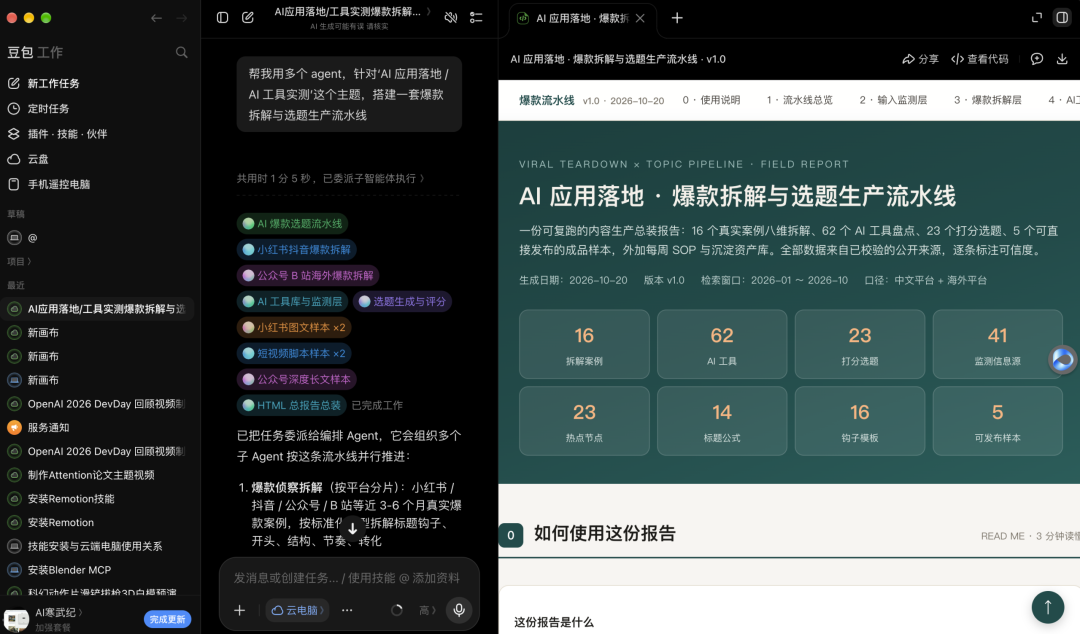Viewport: 1080px width, 634px height.
Task: Add a new tab with the plus icon
Action: (677, 18)
